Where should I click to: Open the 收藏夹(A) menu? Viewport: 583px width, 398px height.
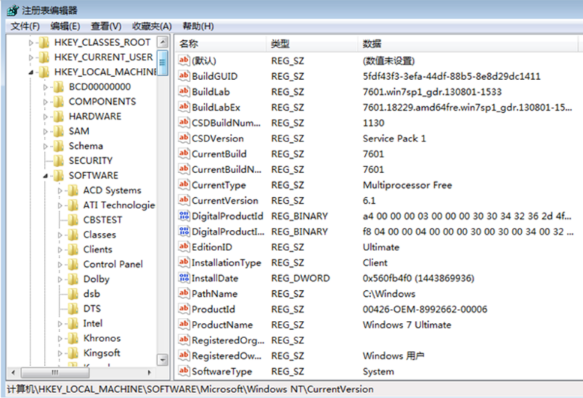[152, 26]
